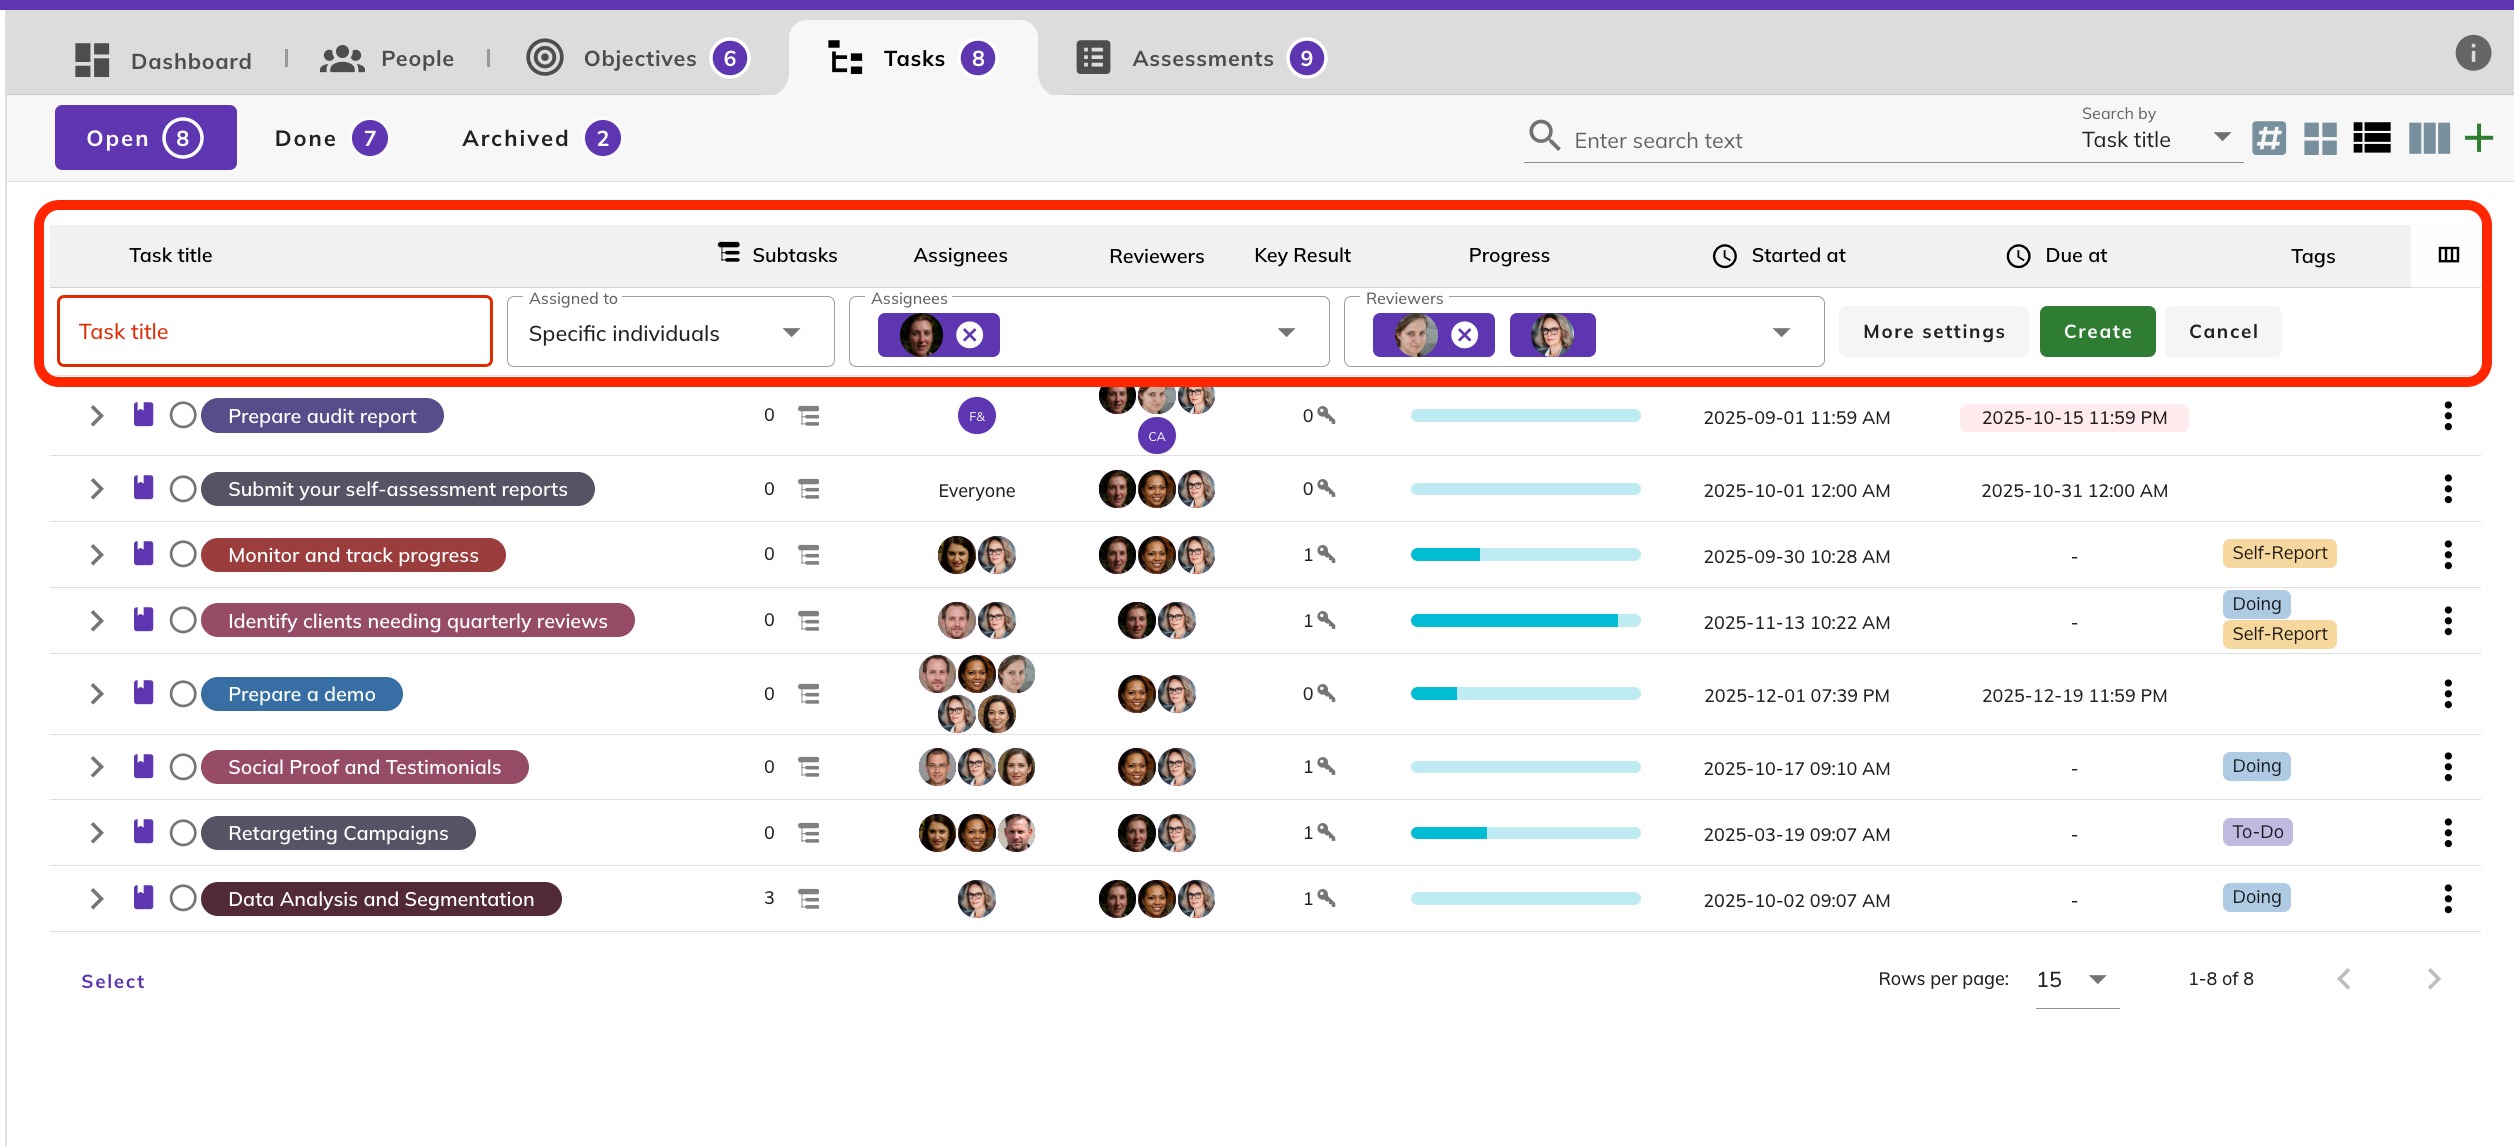Expand the Social Proof and Testimonials row

pos(97,767)
